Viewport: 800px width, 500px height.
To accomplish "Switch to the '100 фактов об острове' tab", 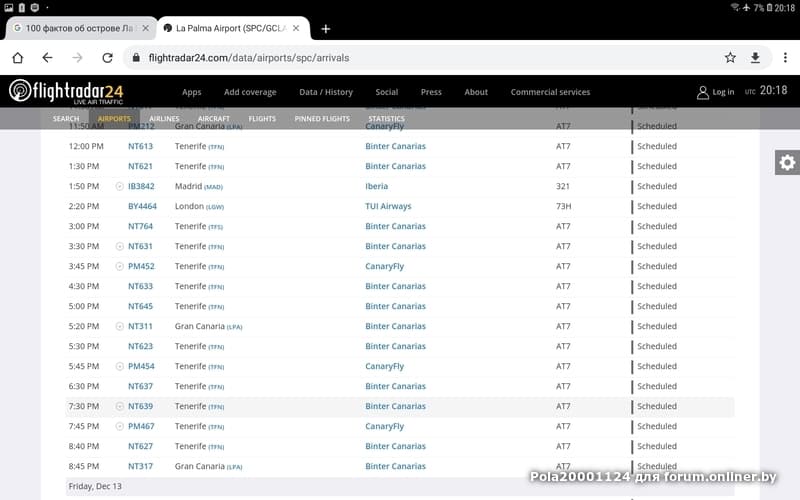I will point(79,28).
